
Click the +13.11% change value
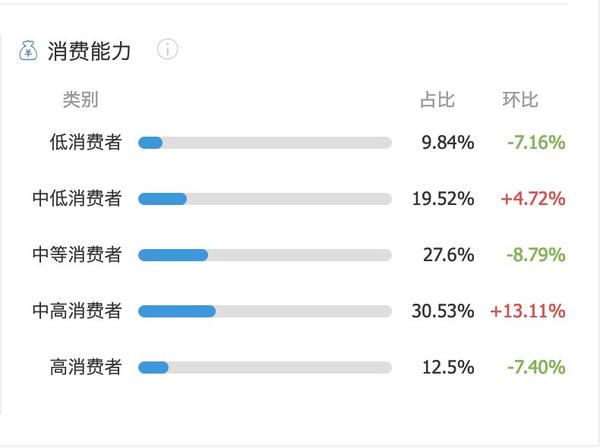528,311
